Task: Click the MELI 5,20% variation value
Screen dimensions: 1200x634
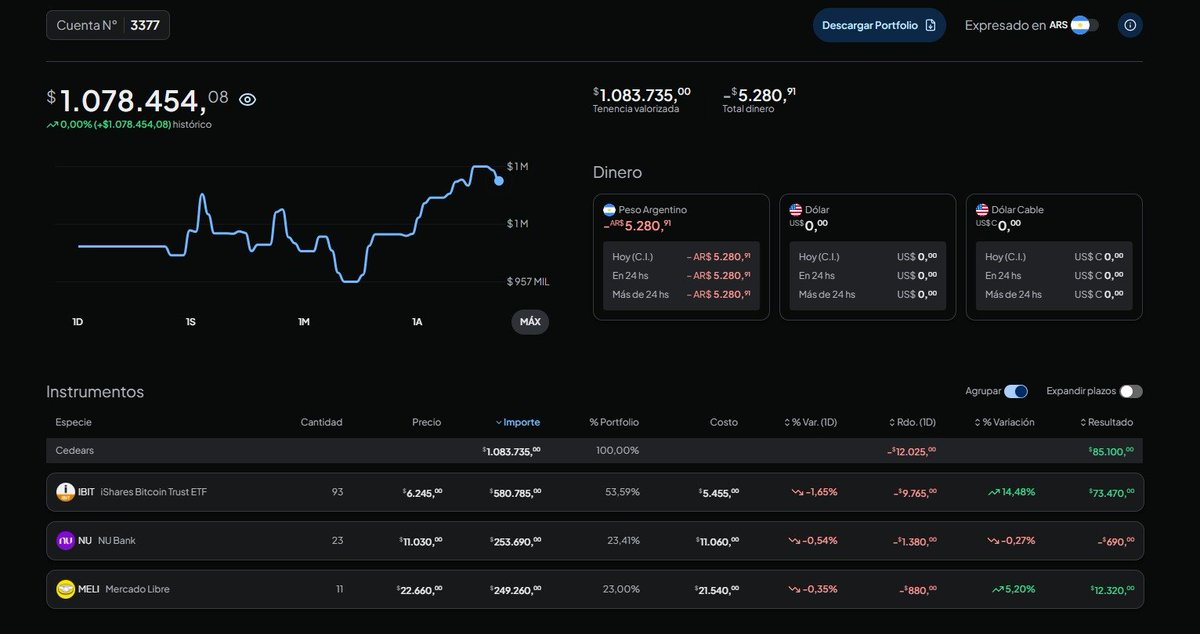Action: [x=1014, y=589]
